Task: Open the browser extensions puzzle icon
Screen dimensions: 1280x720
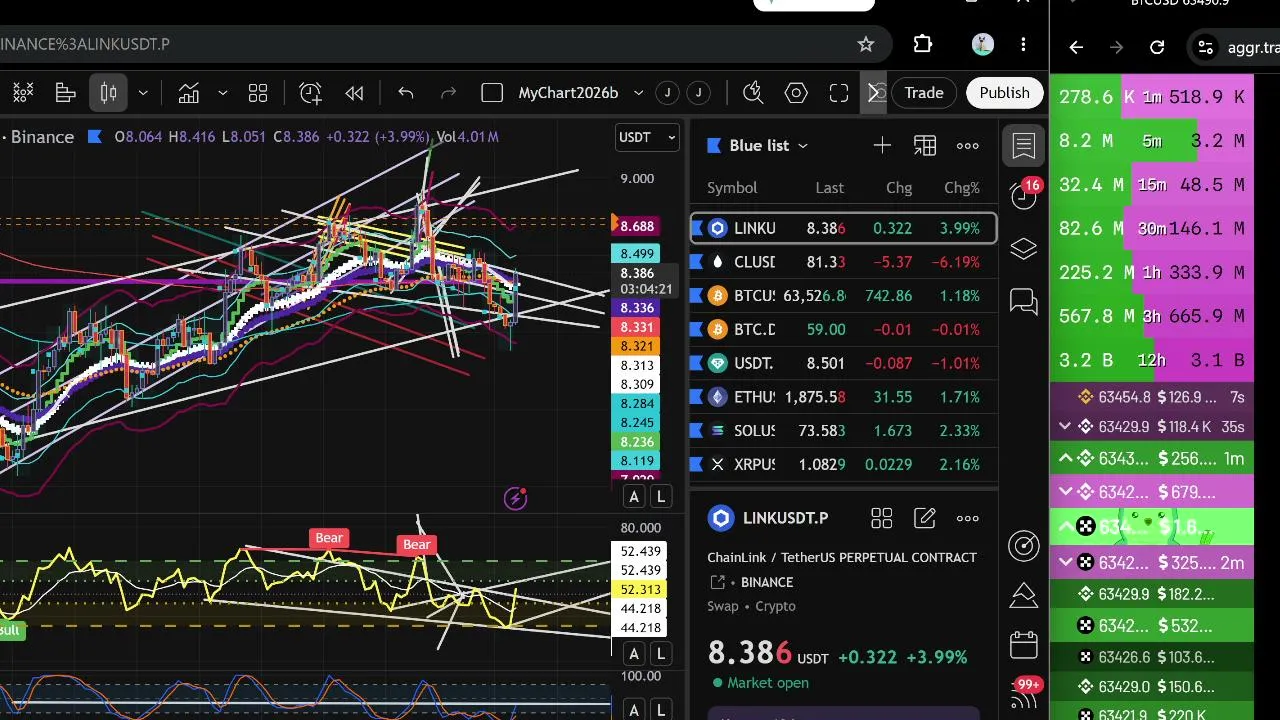Action: (x=923, y=44)
